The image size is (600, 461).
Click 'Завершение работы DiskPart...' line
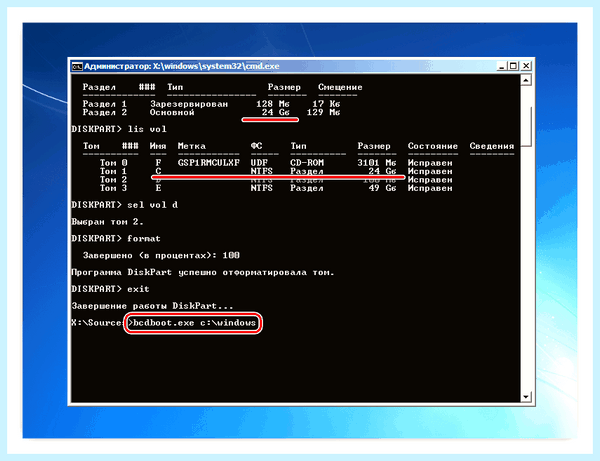[x=152, y=306]
